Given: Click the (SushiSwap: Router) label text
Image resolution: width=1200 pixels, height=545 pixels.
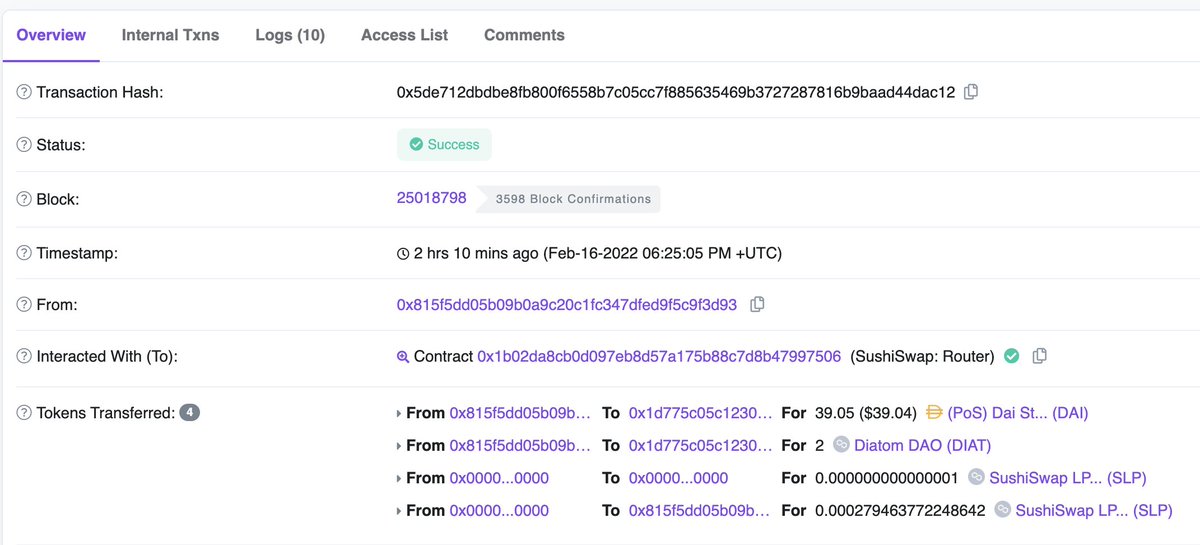Looking at the screenshot, I should pyautogui.click(x=922, y=356).
